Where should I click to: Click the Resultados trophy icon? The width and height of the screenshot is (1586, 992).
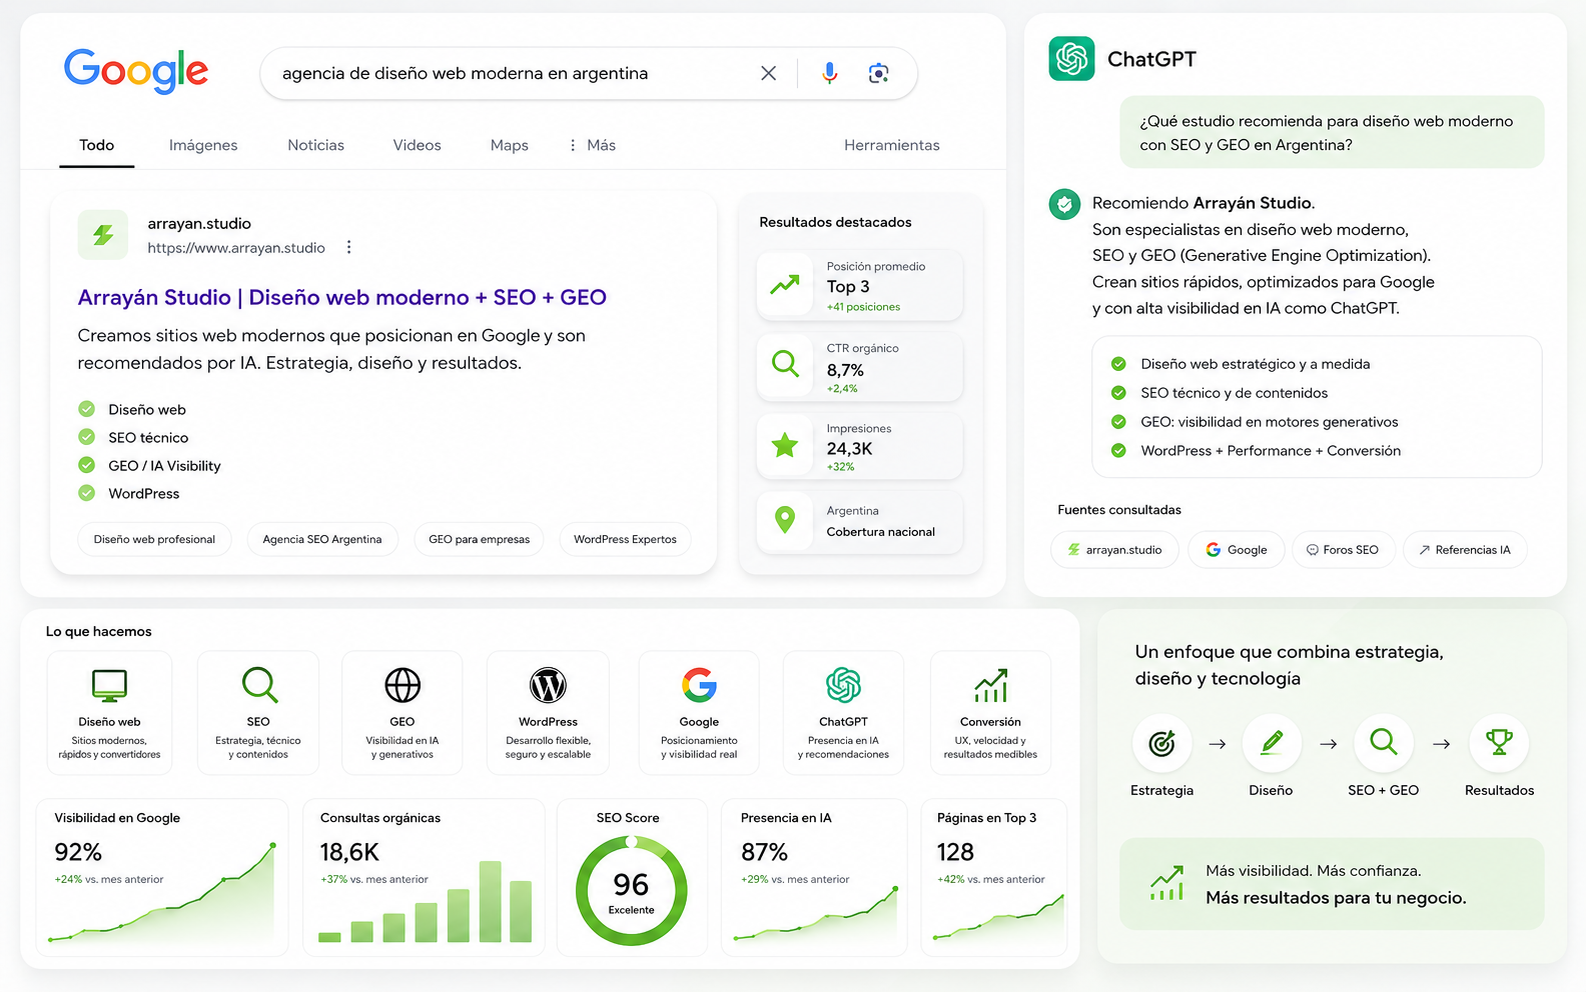(x=1499, y=743)
